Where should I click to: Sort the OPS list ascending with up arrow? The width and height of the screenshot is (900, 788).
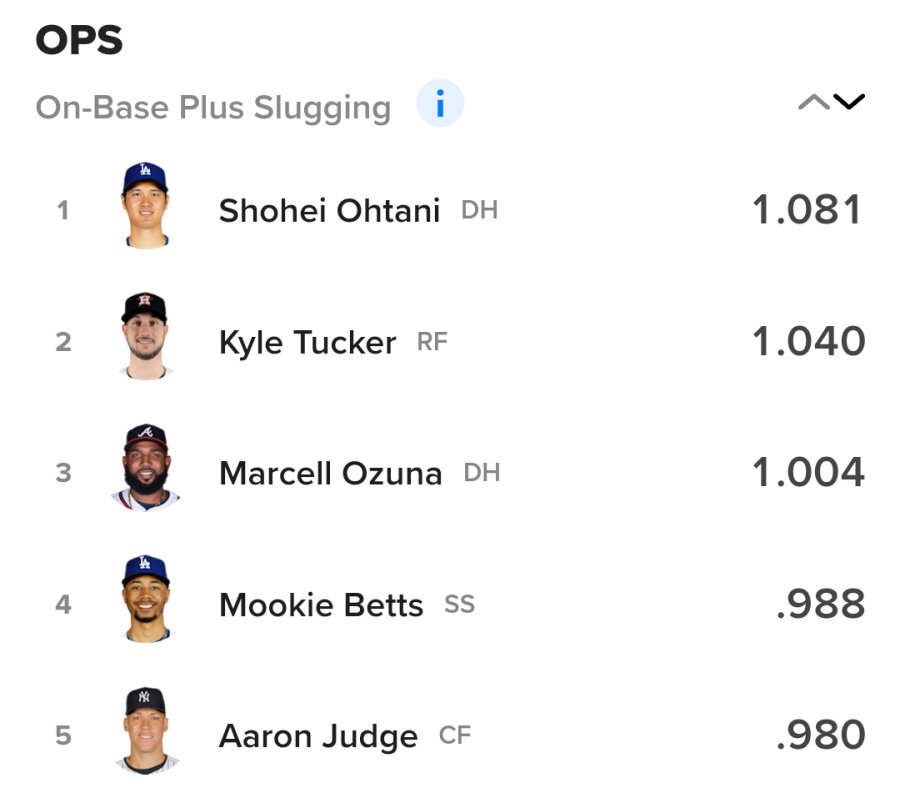[x=813, y=102]
